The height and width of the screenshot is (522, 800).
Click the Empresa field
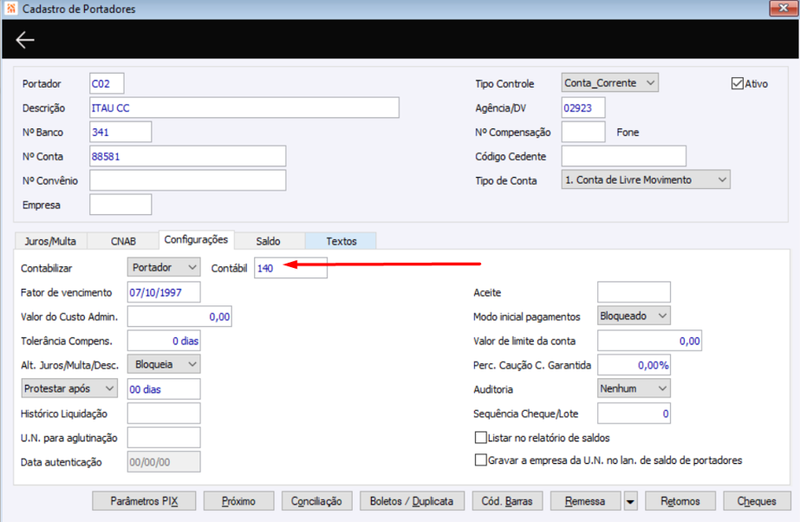[x=120, y=205]
